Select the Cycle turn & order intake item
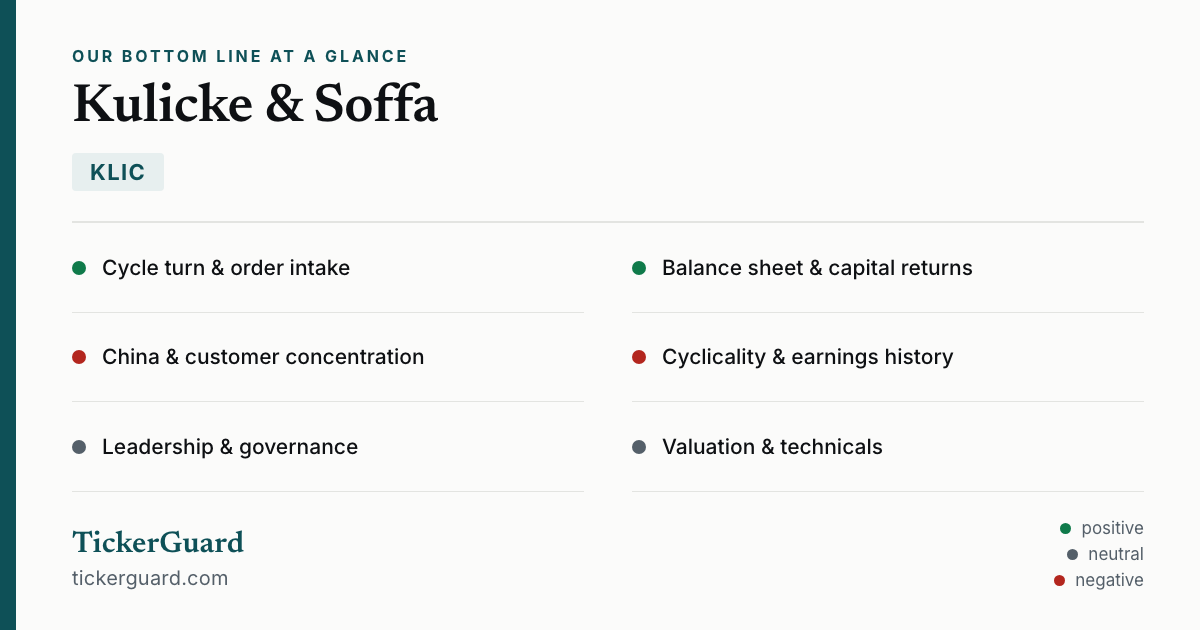Viewport: 1200px width, 630px height. (328, 268)
